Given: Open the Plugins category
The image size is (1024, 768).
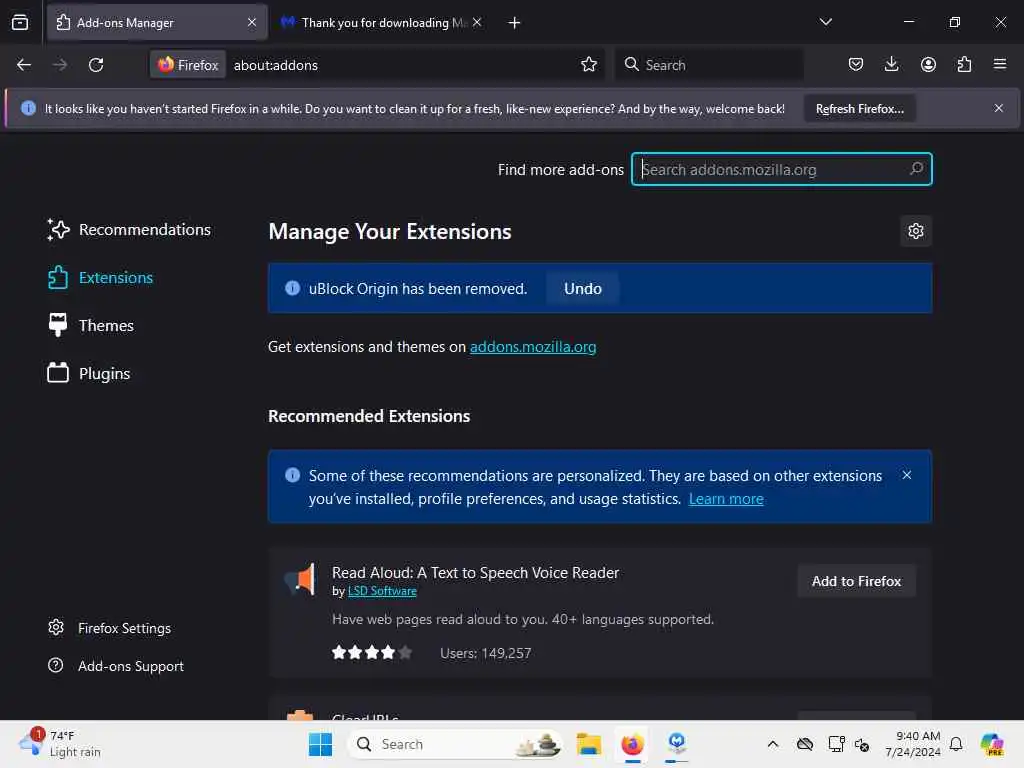Looking at the screenshot, I should 88,374.
